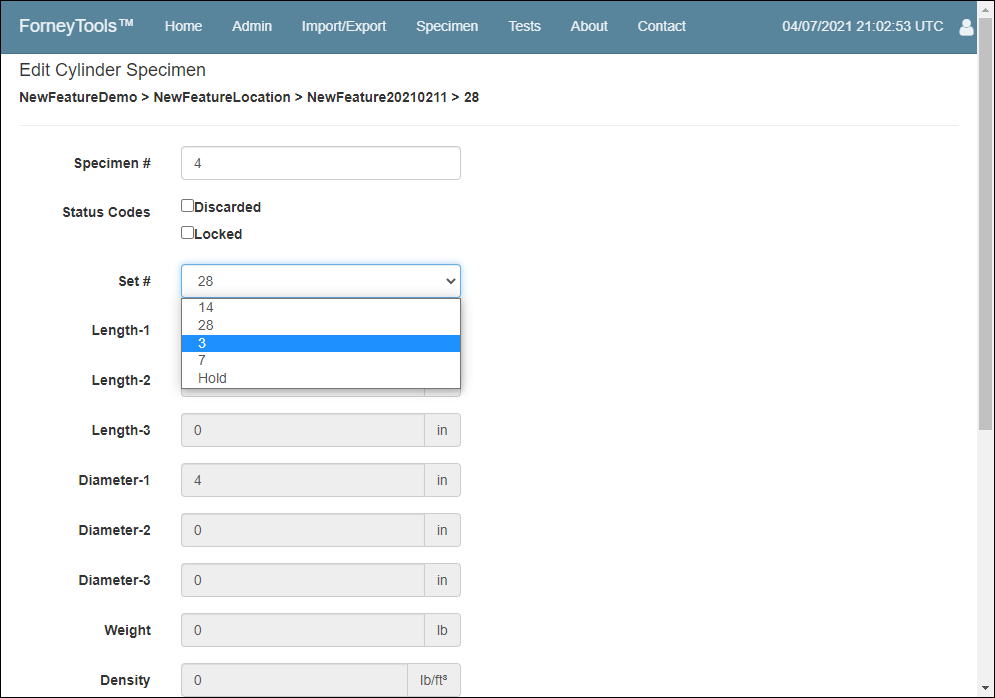
Task: Select option 14 in dropdown list
Action: click(x=320, y=308)
